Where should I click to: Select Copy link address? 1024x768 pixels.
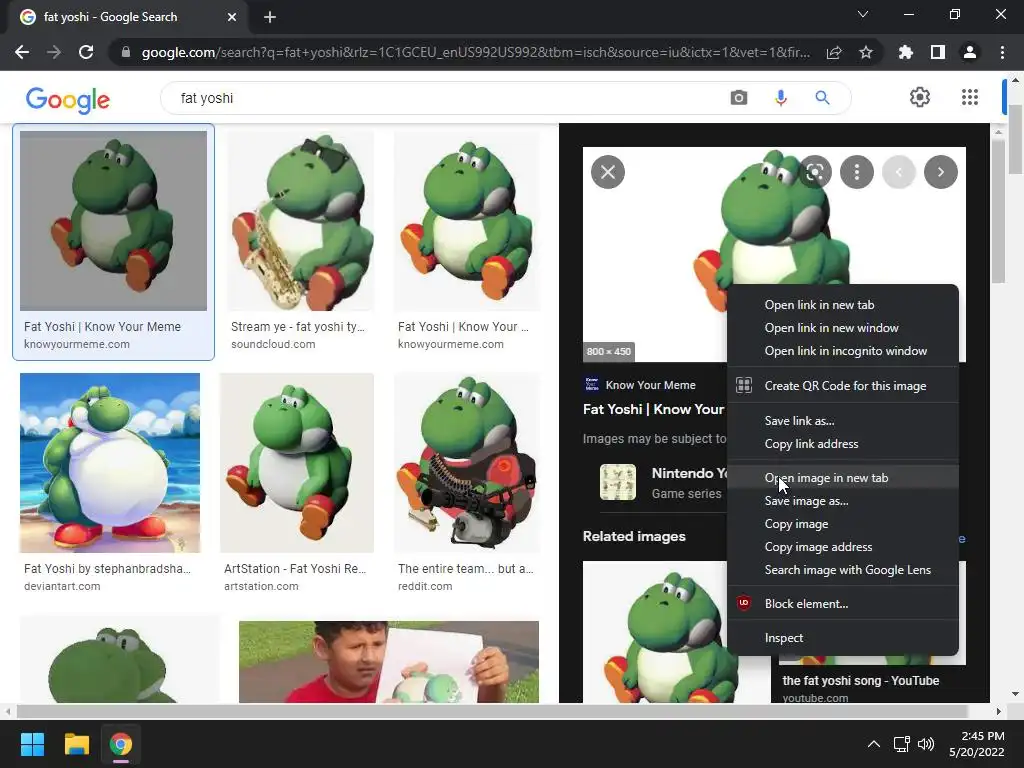[x=842, y=444]
